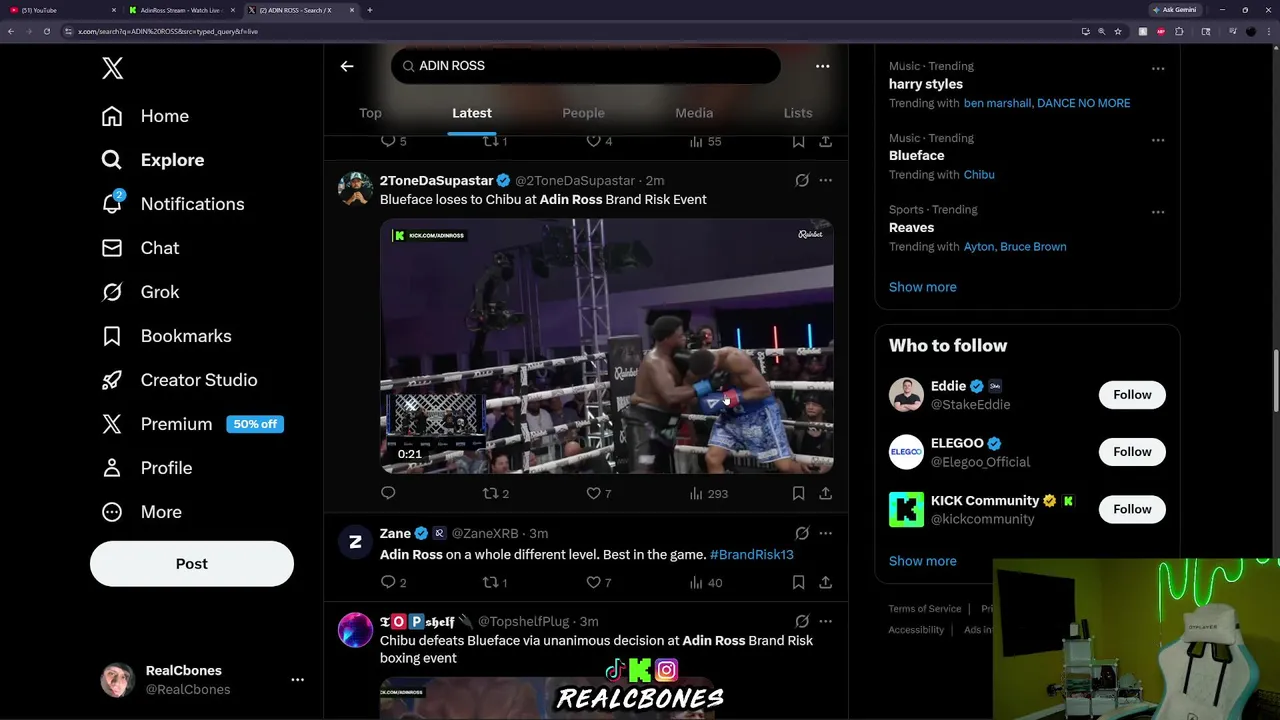Screen dimensions: 1280x720
Task: Open more options on Zane's post
Action: coord(825,533)
